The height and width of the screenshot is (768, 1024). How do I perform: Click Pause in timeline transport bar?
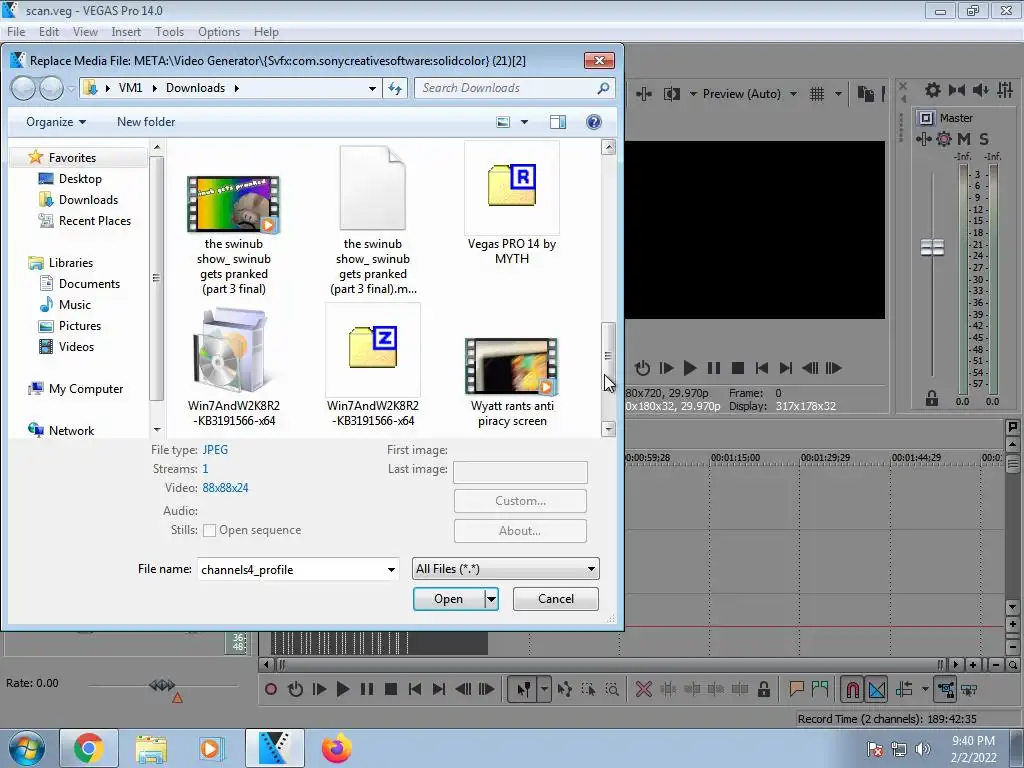coord(367,689)
